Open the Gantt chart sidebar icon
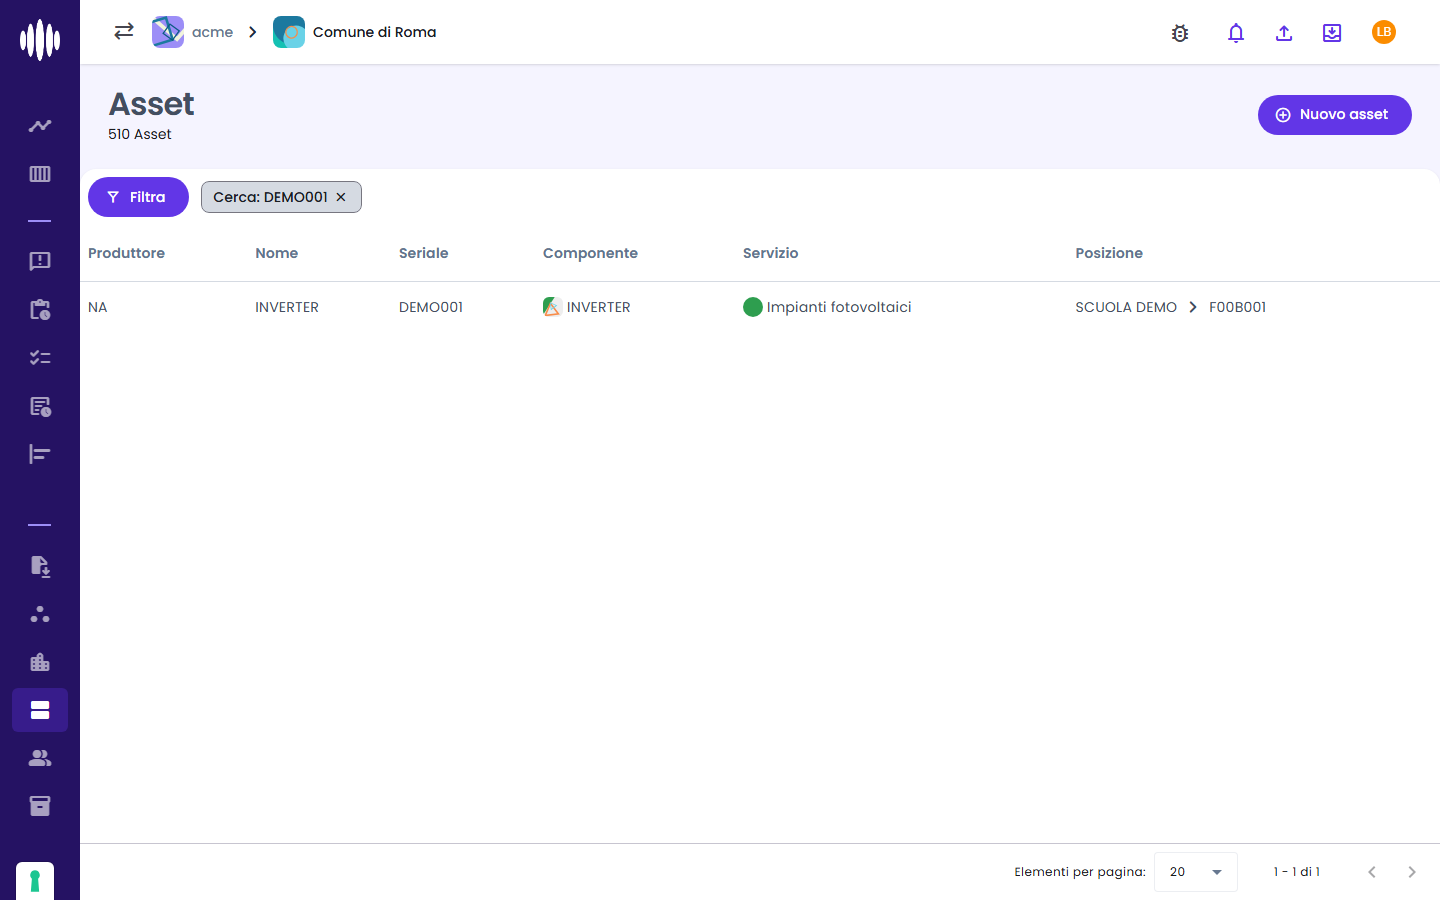The image size is (1440, 900). [40, 454]
